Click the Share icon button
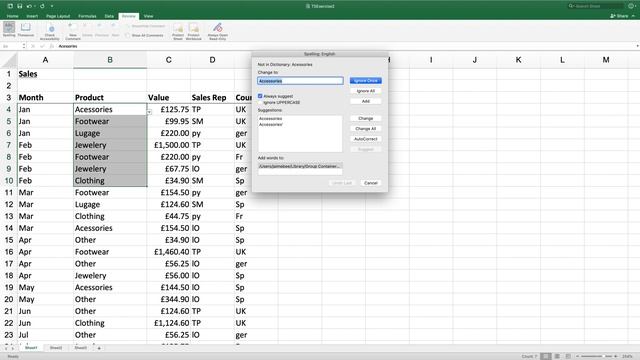The height and width of the screenshot is (360, 640). 620,16
